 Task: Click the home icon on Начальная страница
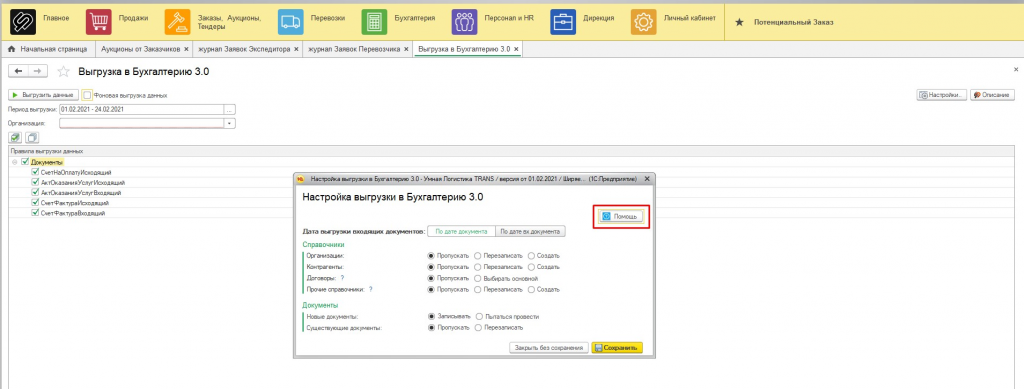[11, 49]
